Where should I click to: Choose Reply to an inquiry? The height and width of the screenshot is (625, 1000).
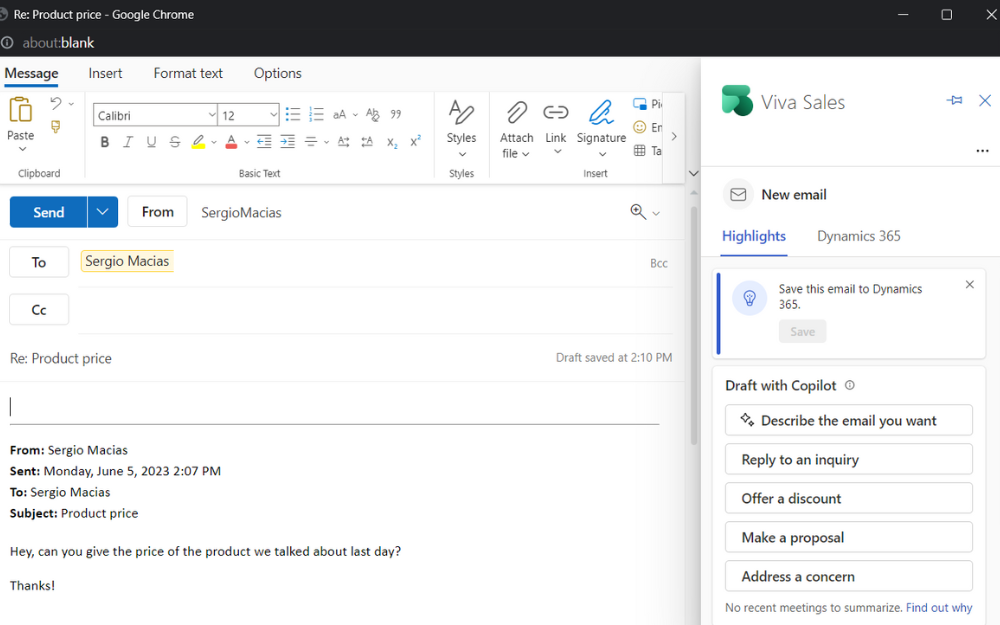[x=848, y=459]
